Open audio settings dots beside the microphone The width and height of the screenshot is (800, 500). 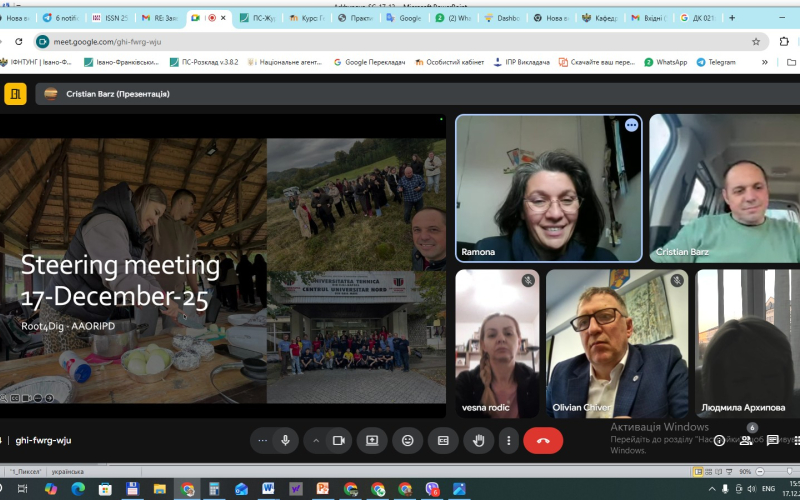[x=263, y=440]
